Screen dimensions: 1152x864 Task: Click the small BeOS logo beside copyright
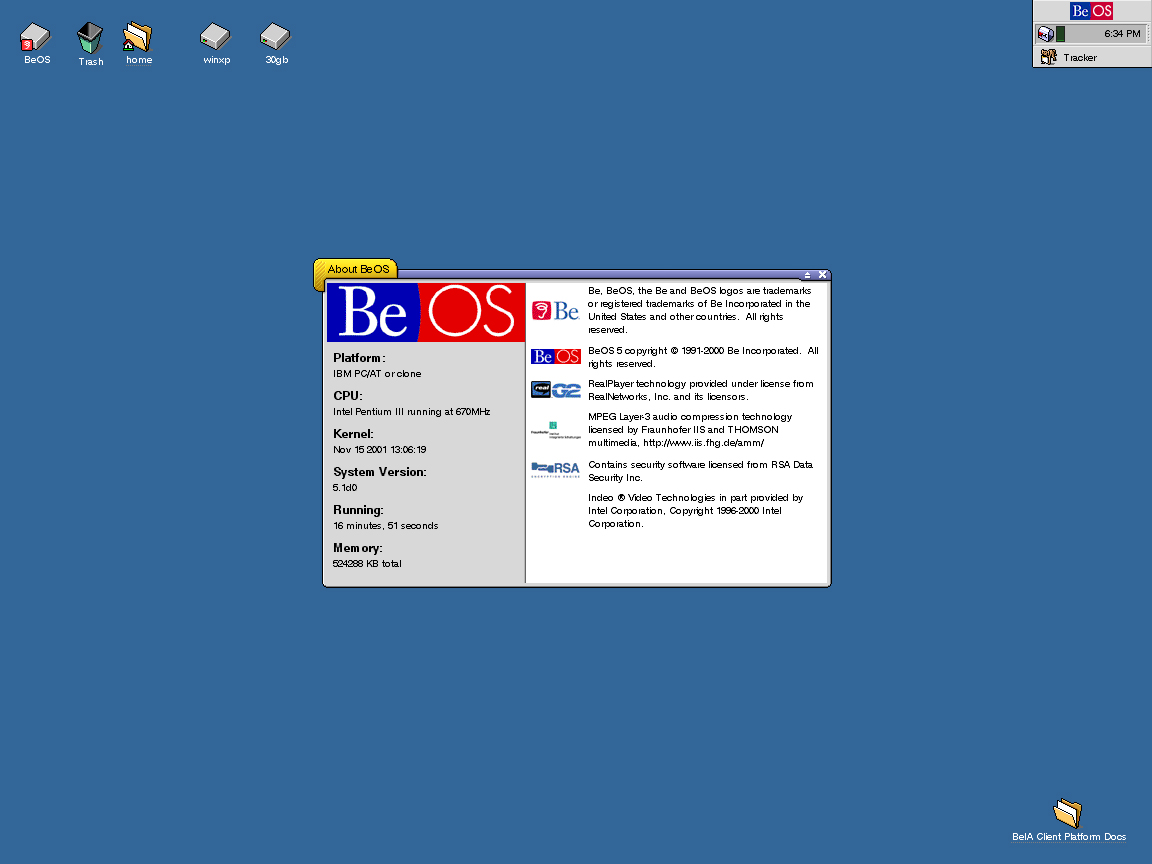click(x=555, y=356)
